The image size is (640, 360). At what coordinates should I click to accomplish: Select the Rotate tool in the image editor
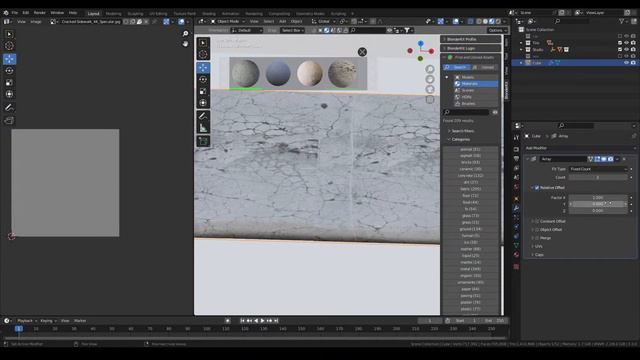pos(9,71)
